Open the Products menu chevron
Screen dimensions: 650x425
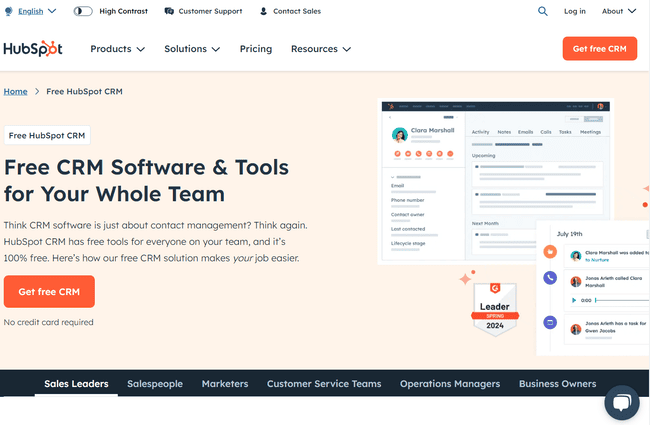click(141, 49)
